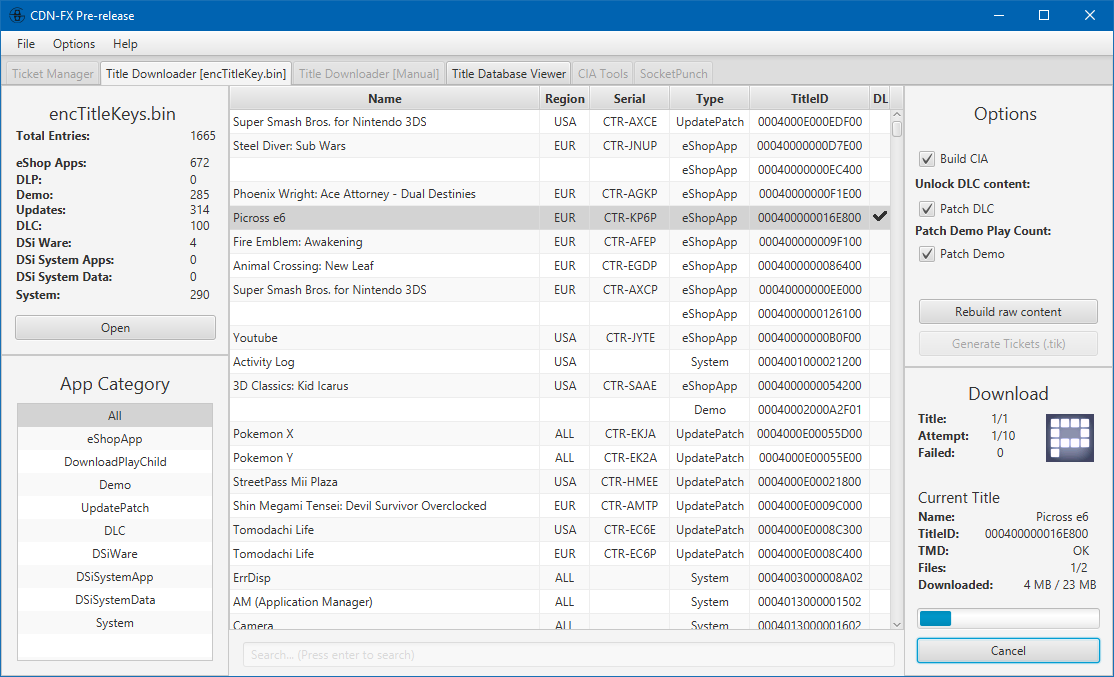Select the DSiSystemData category
Viewport: 1114px width, 677px height.
[x=115, y=600]
